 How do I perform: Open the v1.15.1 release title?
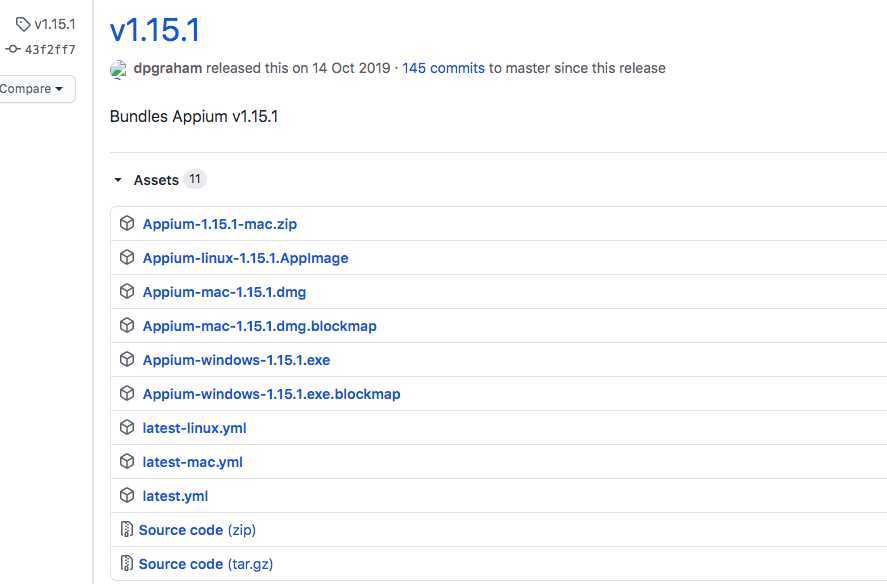point(155,30)
